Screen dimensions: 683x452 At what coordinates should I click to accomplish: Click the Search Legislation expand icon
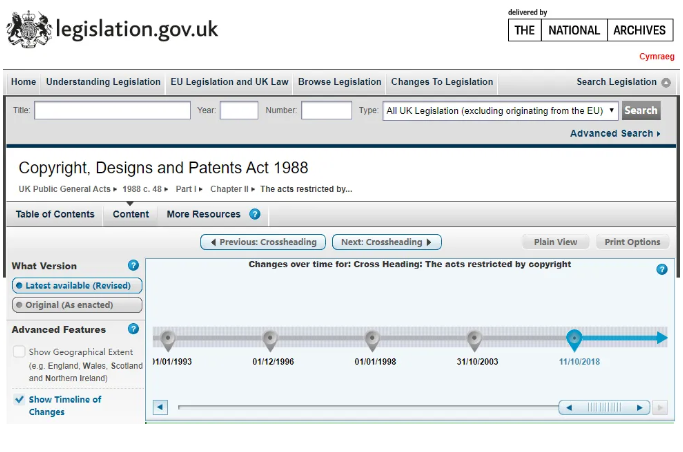667,83
